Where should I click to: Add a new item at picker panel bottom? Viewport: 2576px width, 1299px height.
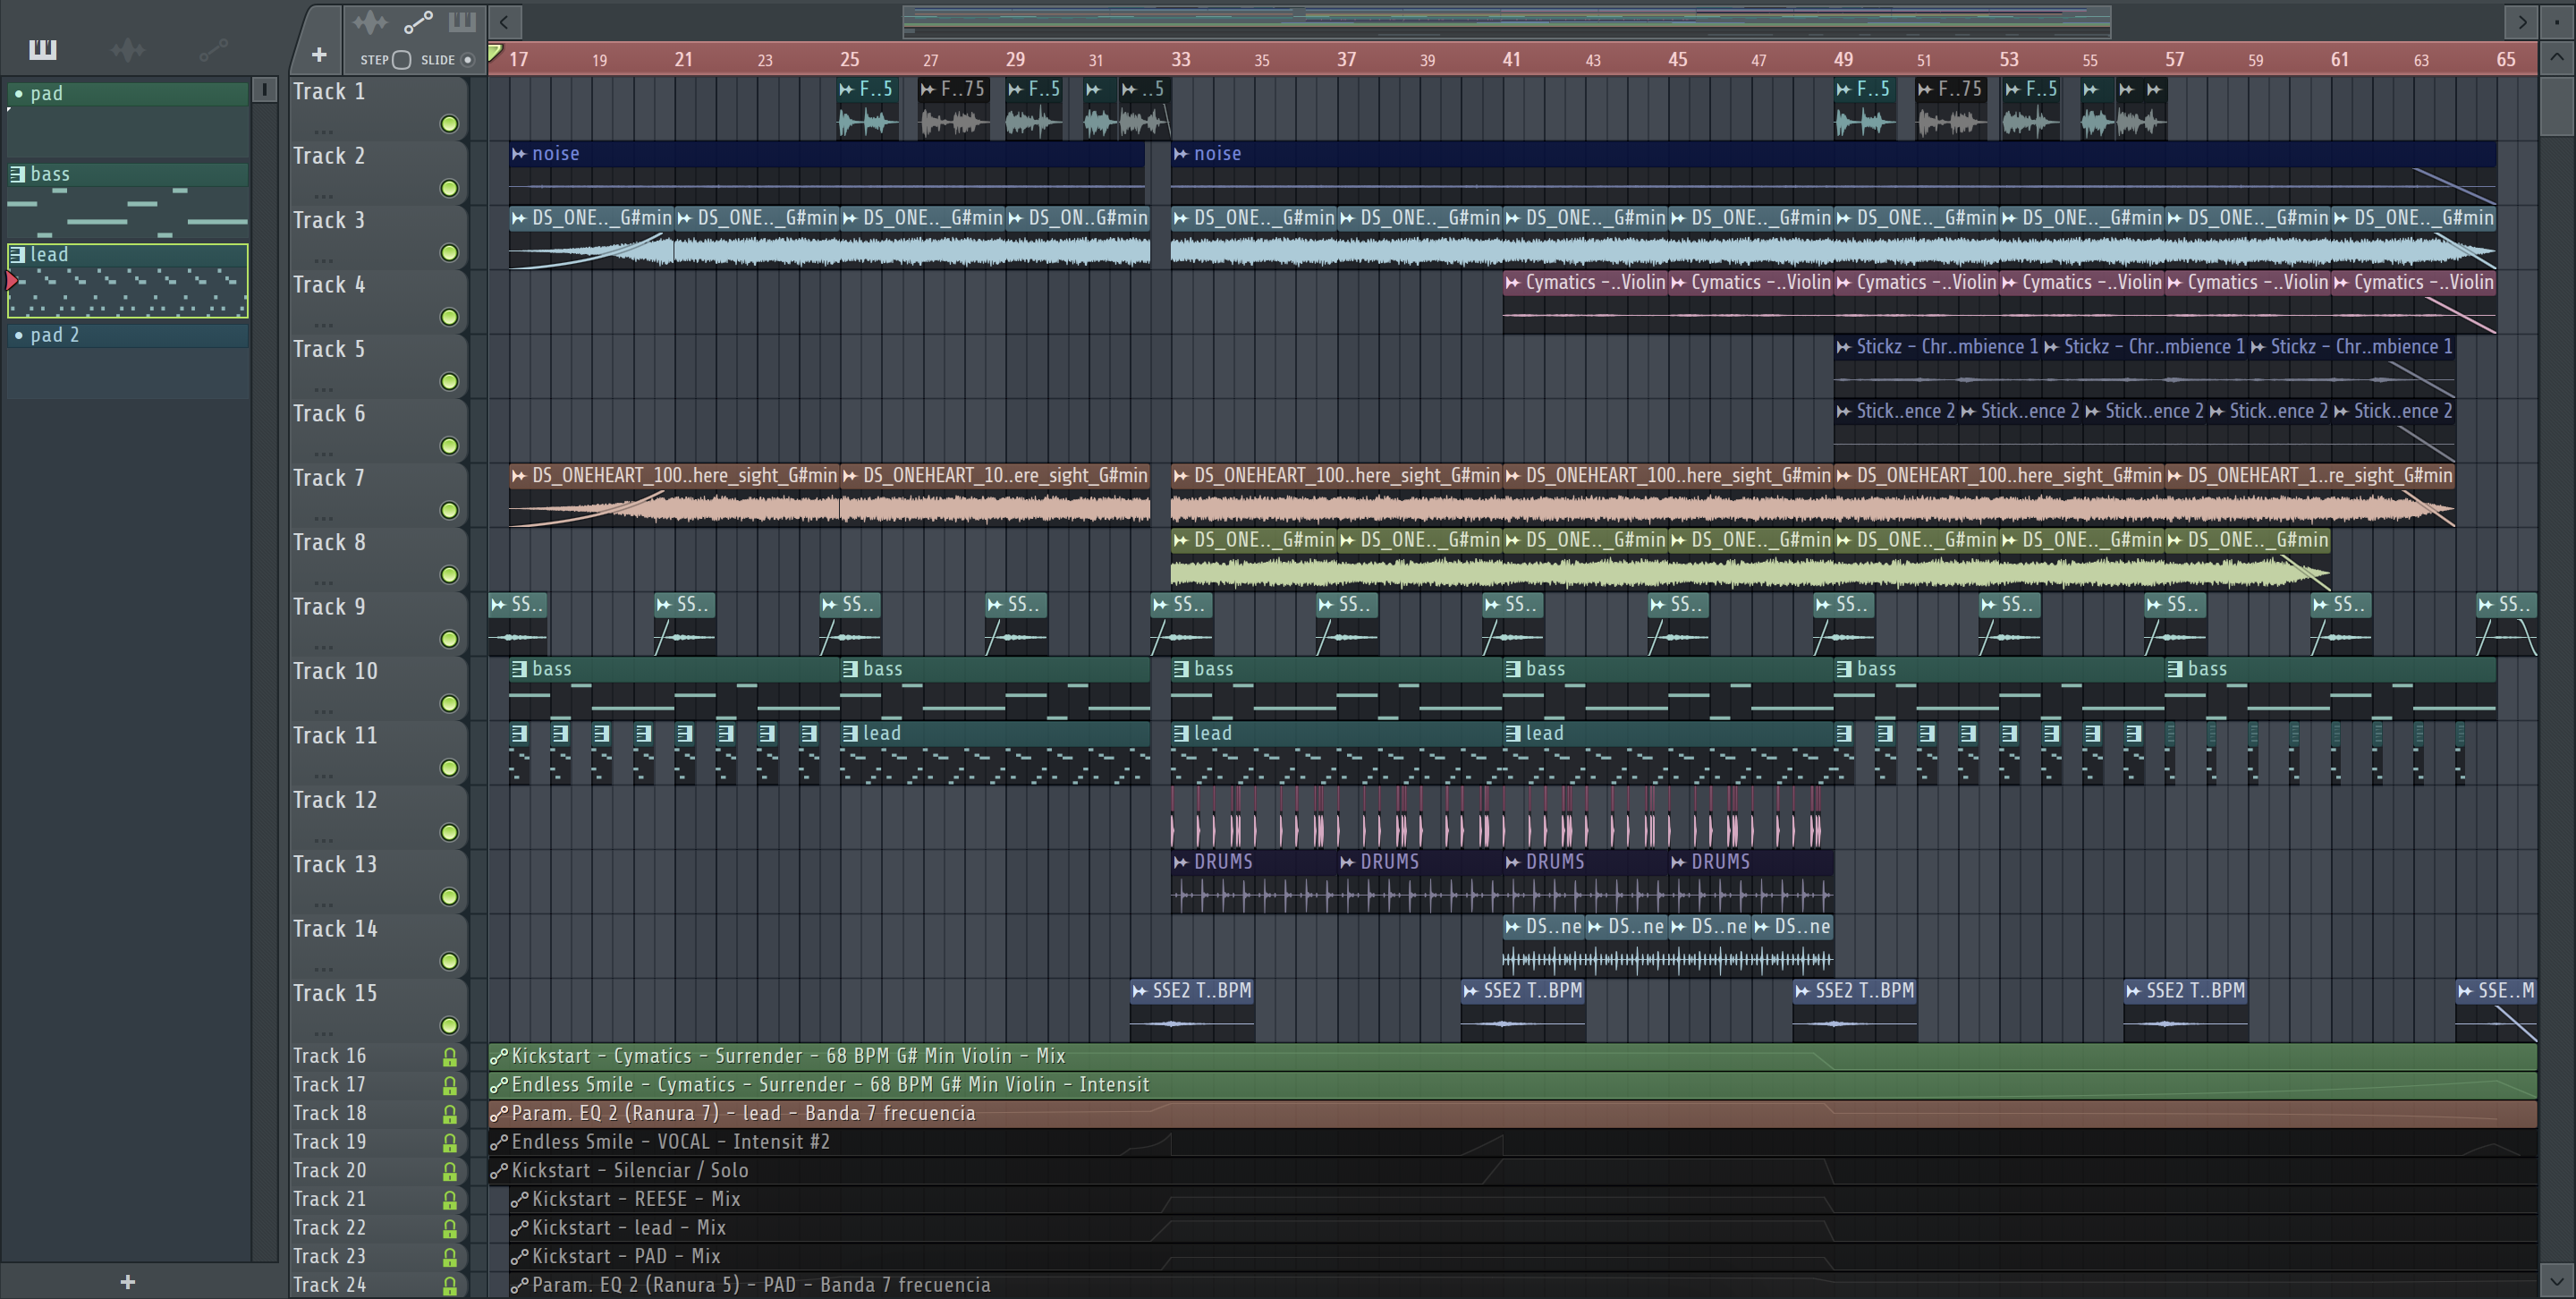pyautogui.click(x=127, y=1281)
